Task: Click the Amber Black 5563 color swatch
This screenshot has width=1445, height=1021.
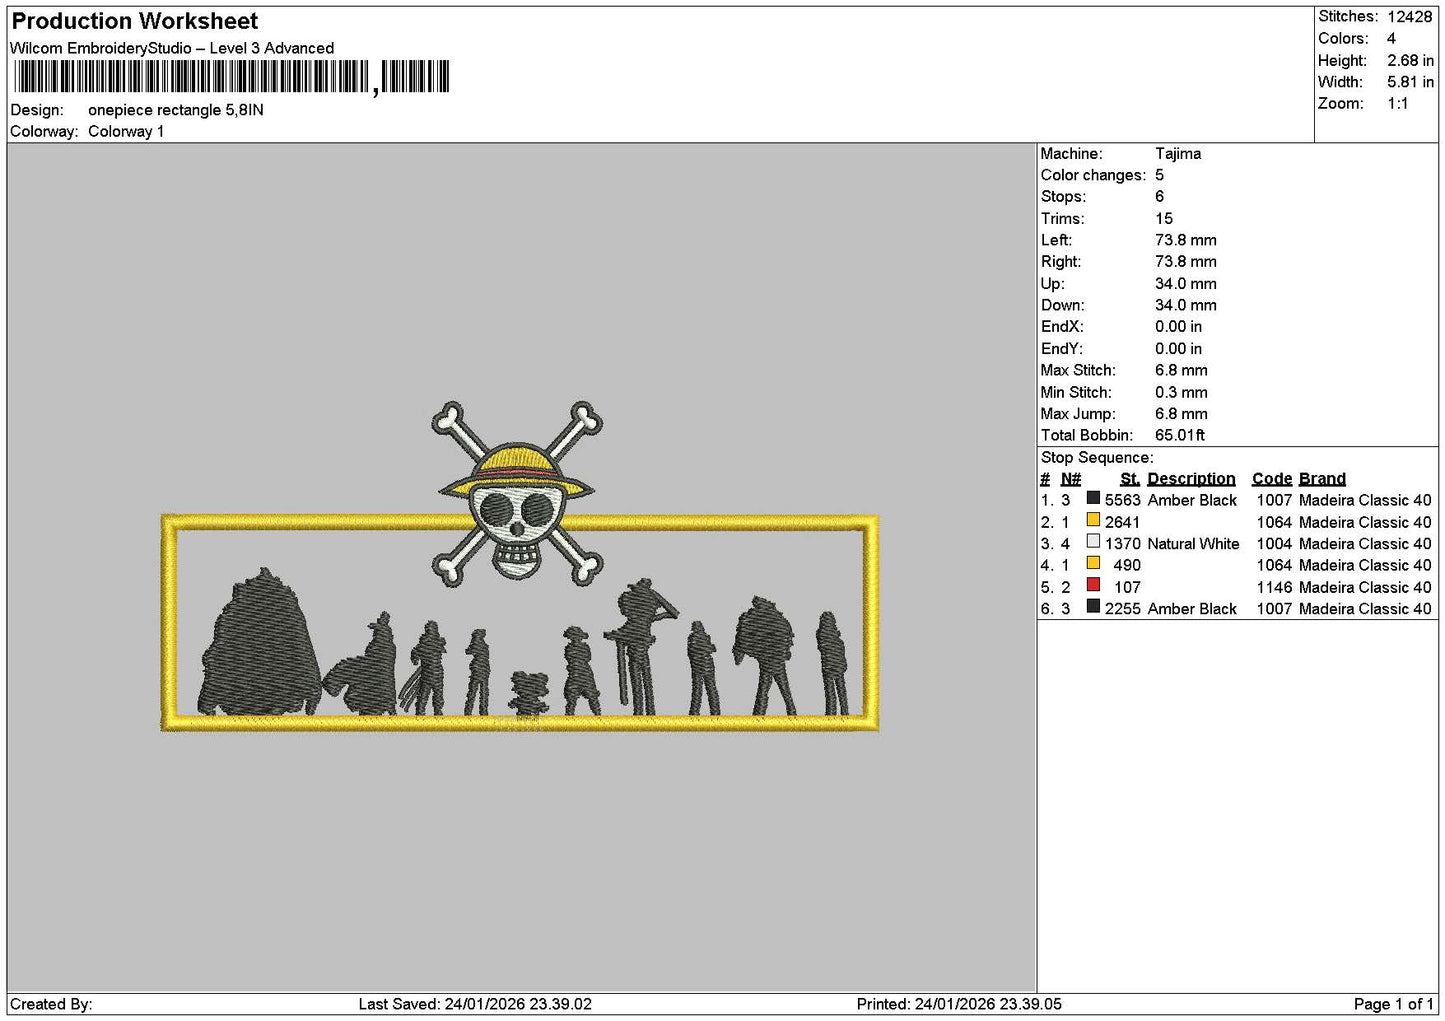Action: pyautogui.click(x=1093, y=498)
